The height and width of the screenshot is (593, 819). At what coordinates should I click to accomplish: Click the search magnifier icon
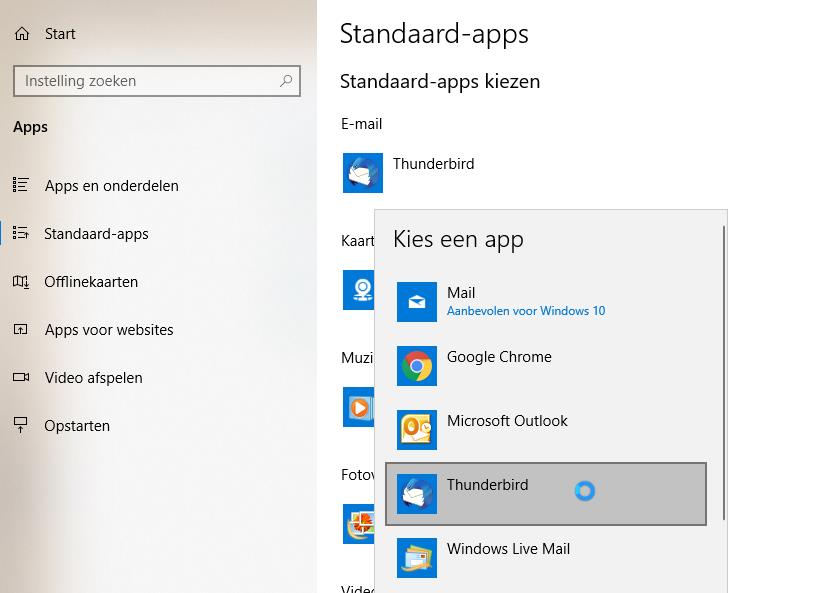pos(287,81)
